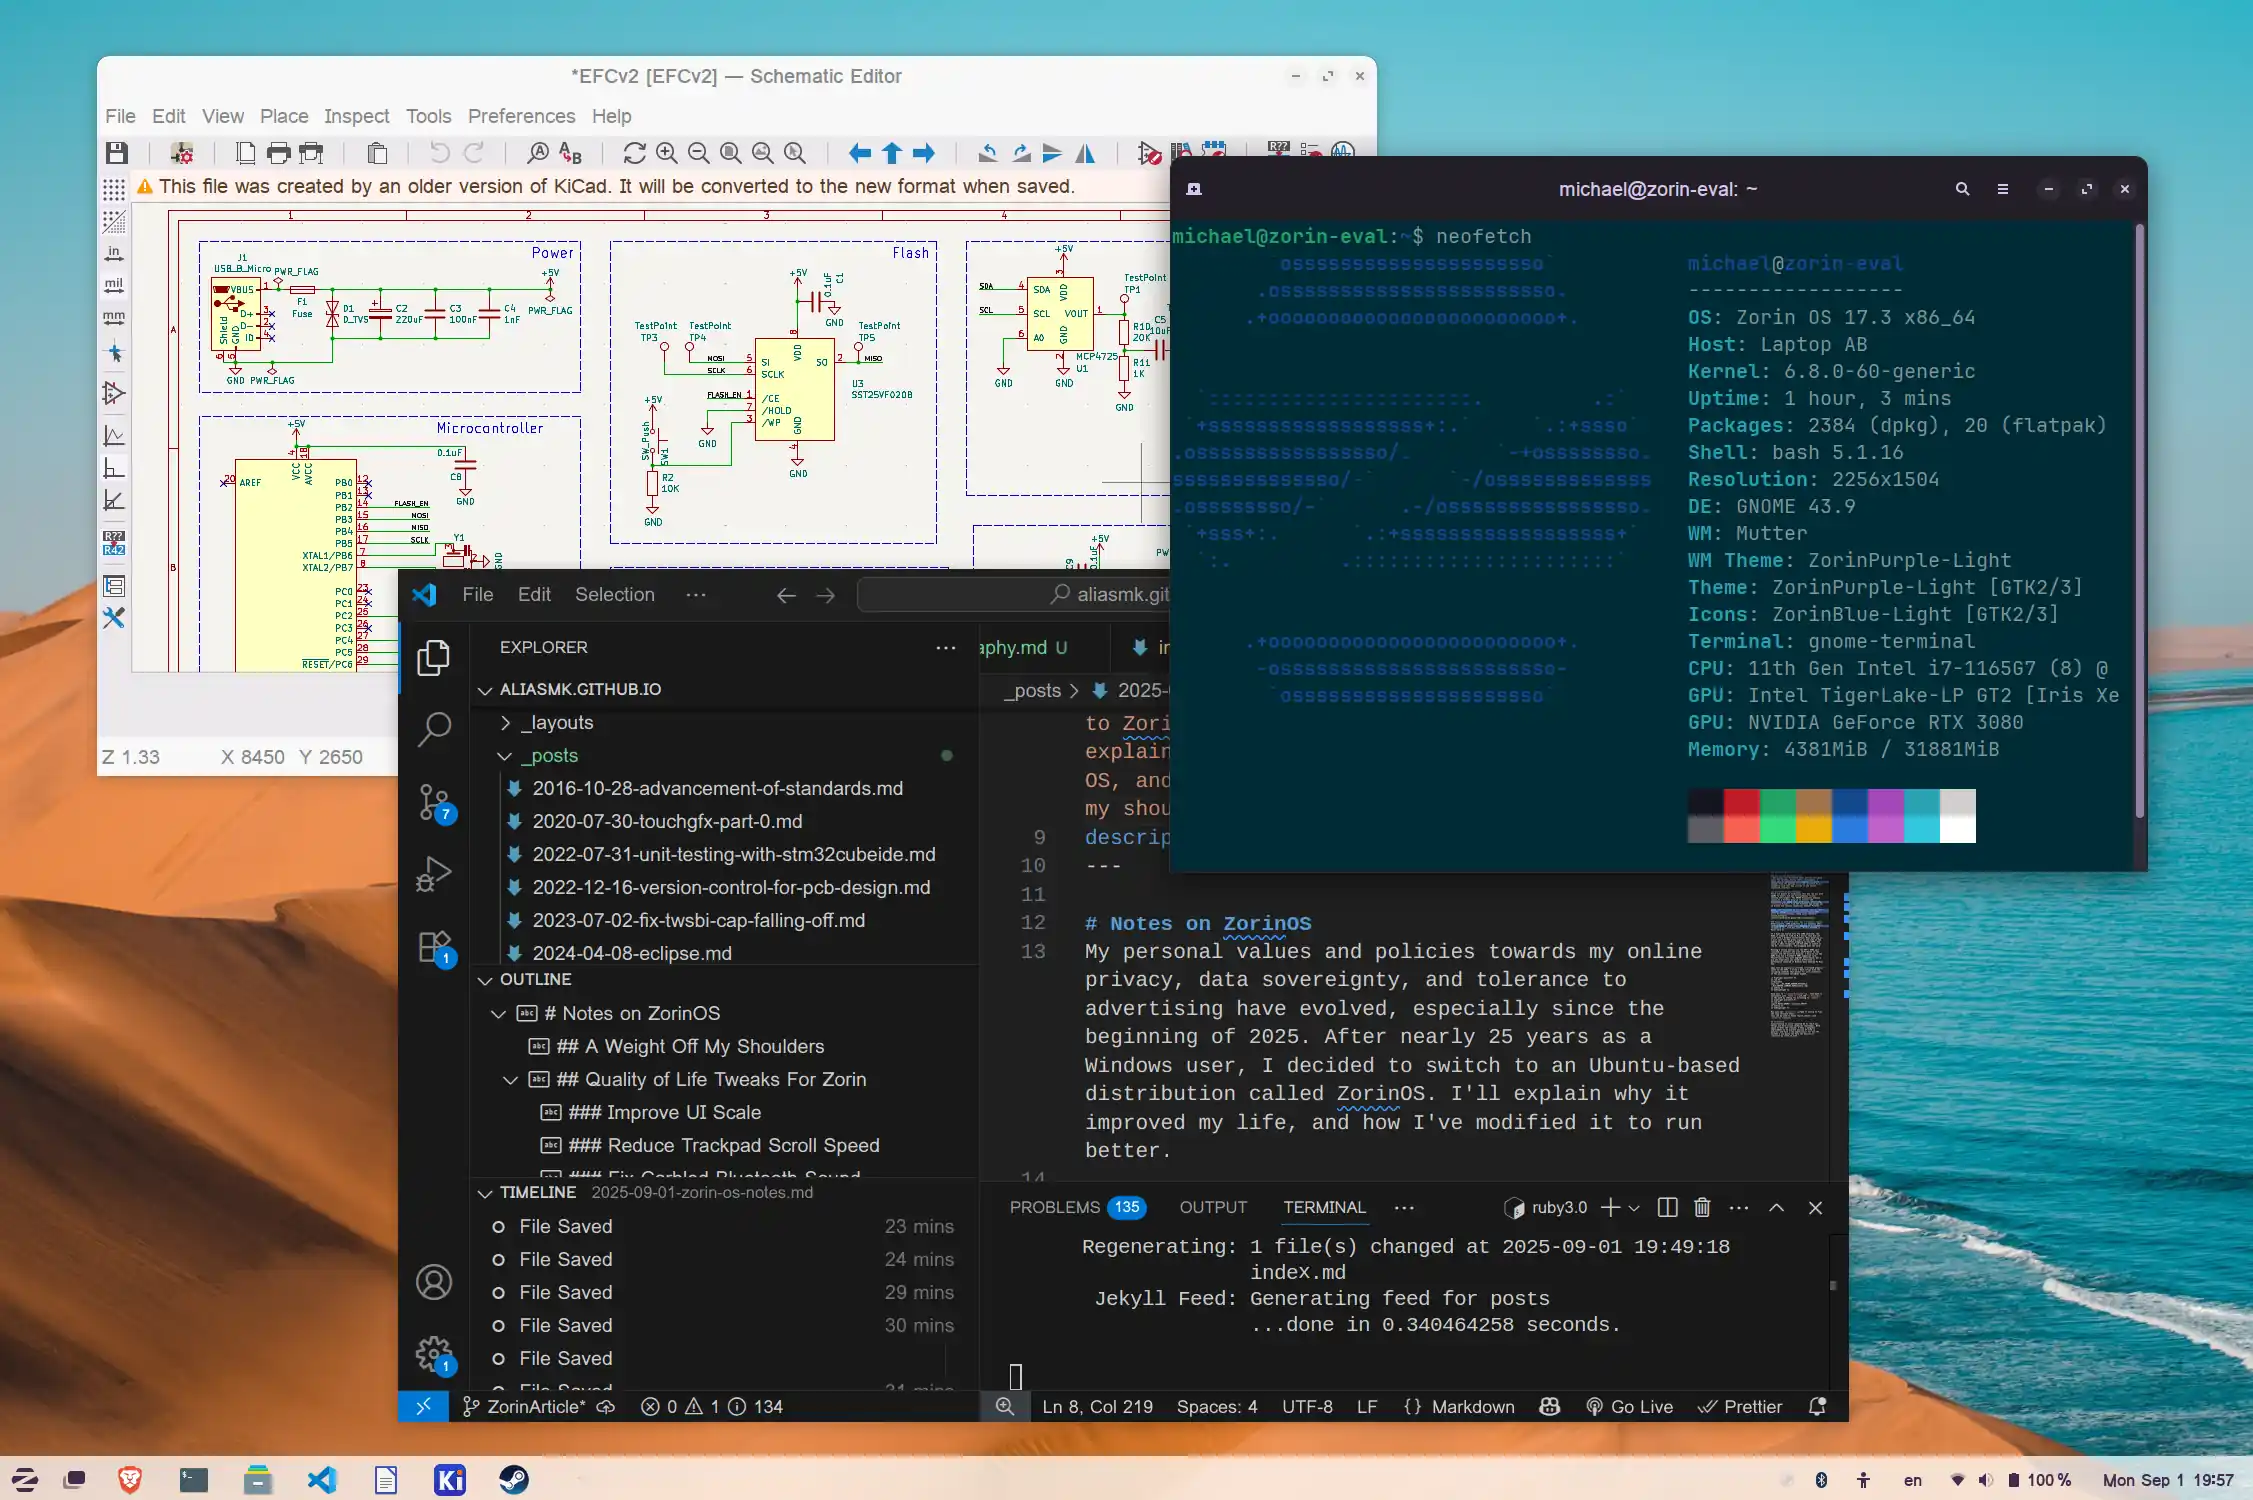Collapse the _posts folder
This screenshot has height=1500, width=2253.
pos(506,756)
